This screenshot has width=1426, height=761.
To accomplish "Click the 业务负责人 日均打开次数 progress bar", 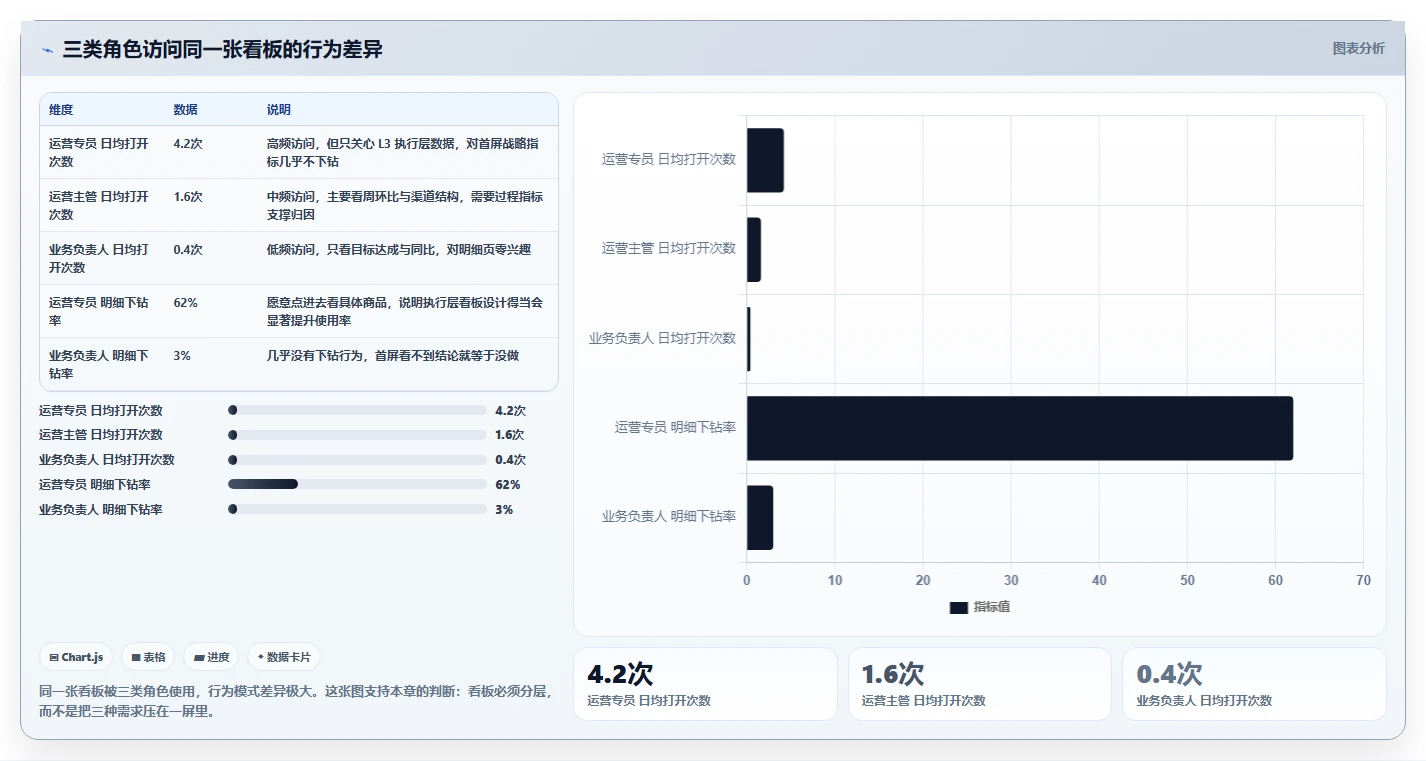I will (357, 460).
